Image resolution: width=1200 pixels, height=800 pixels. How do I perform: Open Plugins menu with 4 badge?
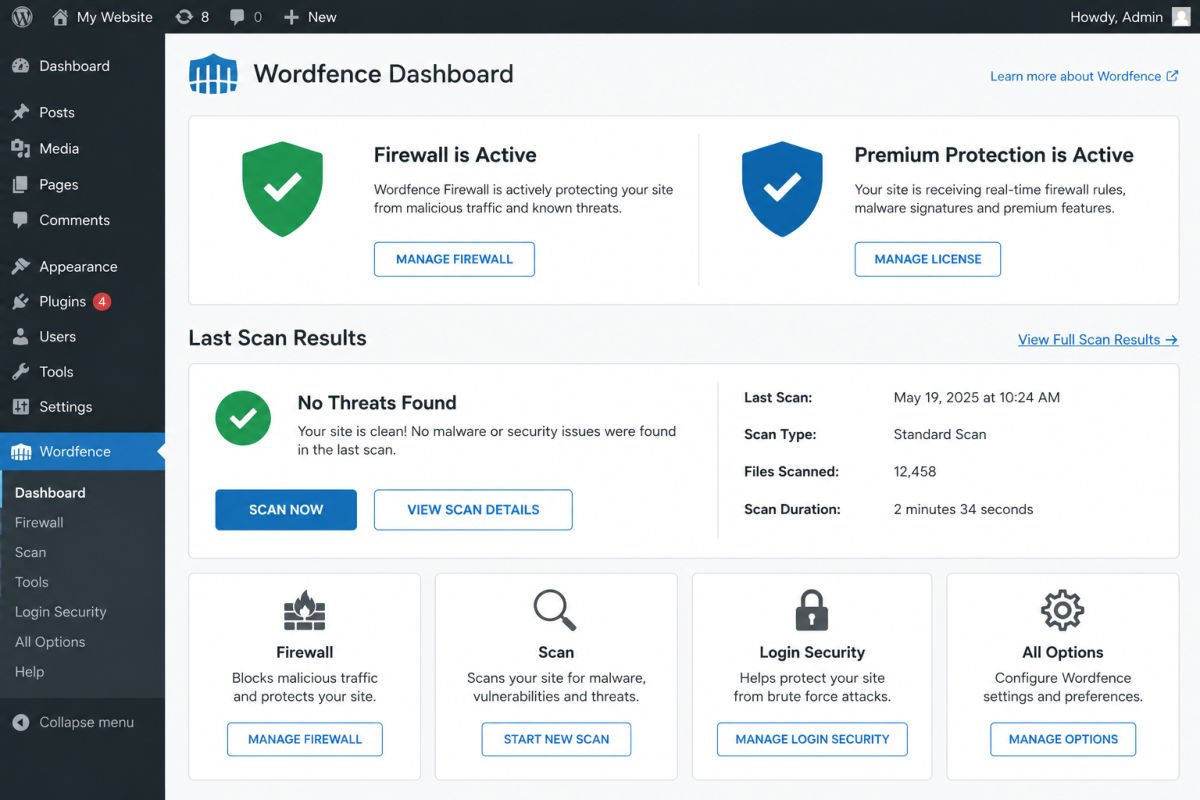[82, 301]
